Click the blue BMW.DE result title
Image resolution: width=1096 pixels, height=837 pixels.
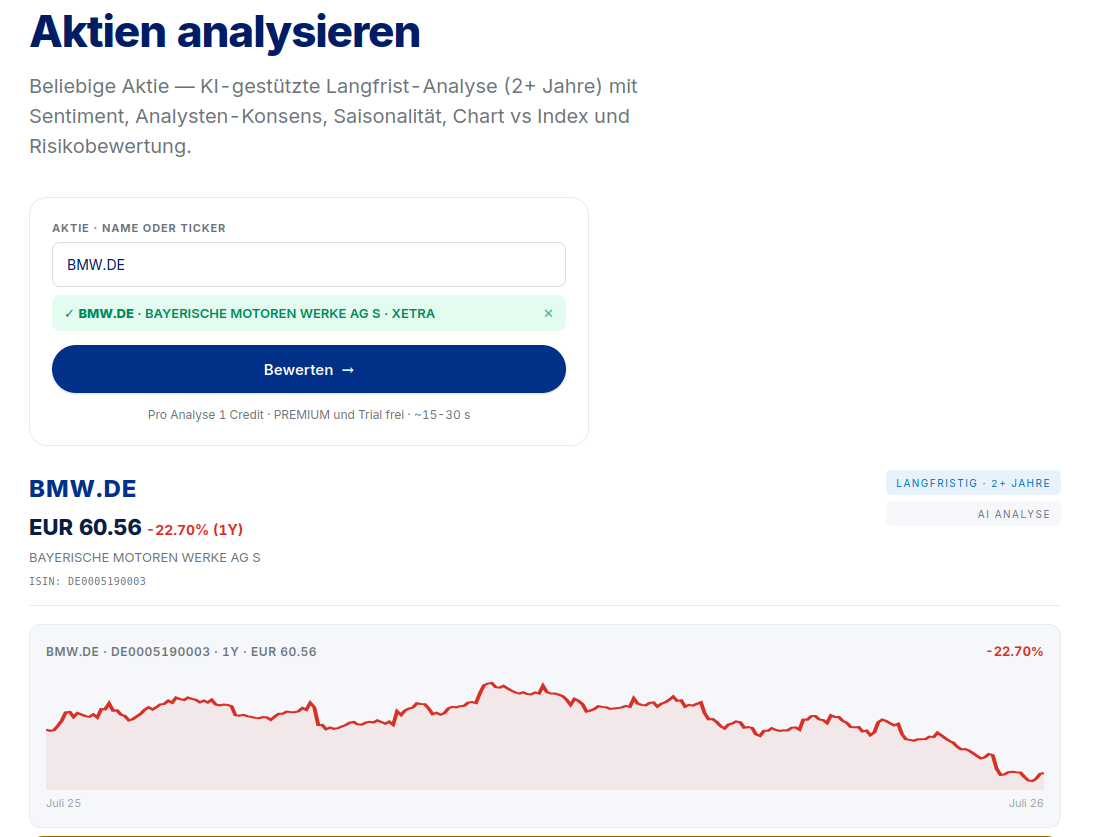82,489
